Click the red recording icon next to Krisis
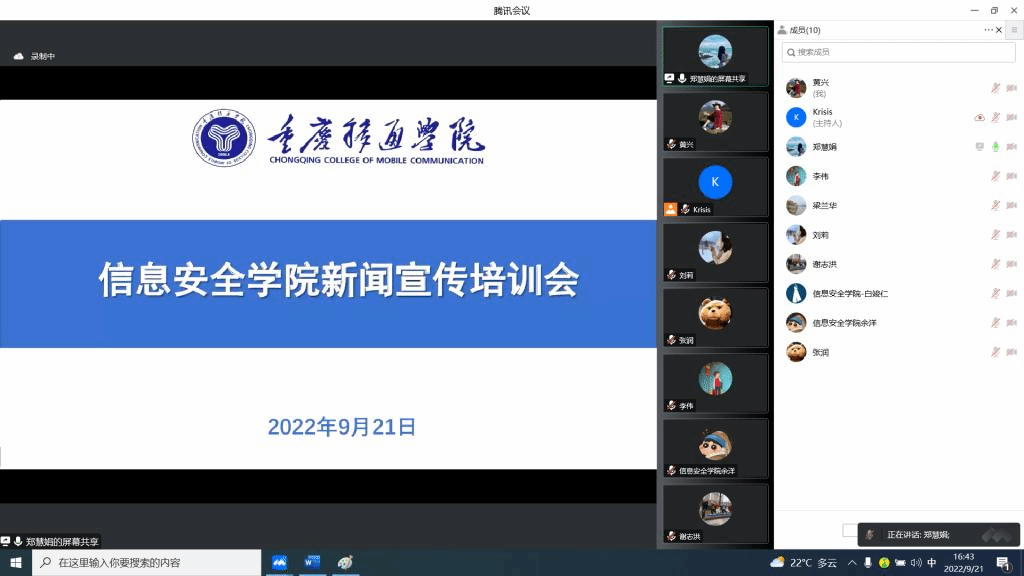Screen dimensions: 1024x576 coord(980,118)
